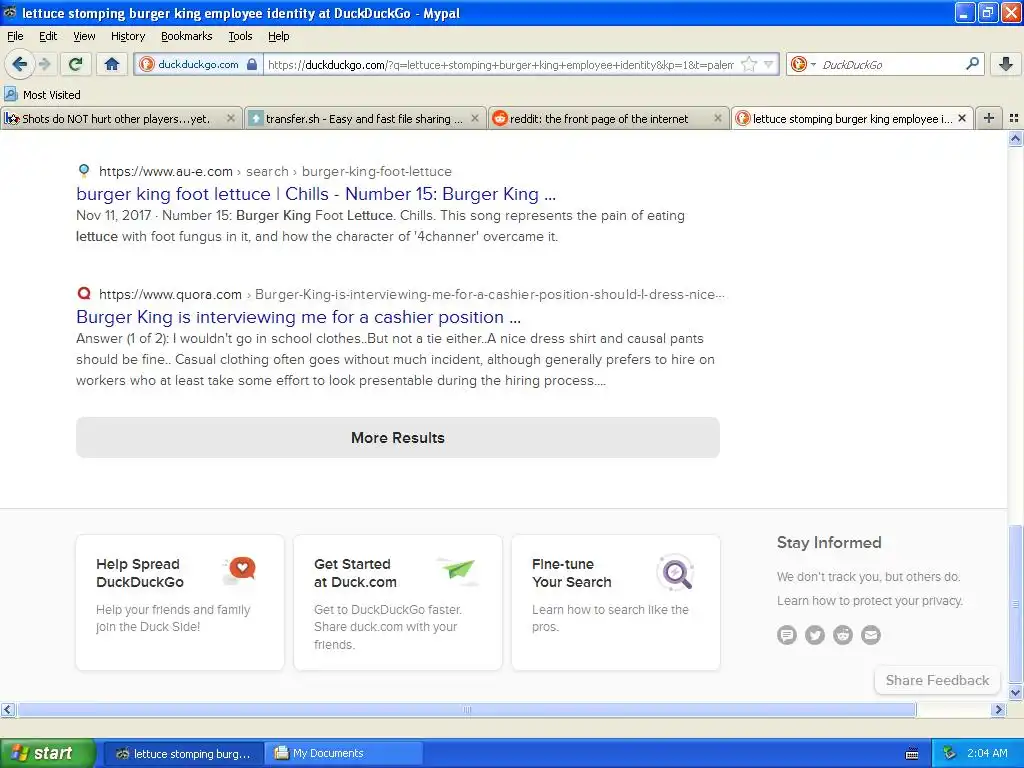Click the duckduckgo.com site identity label
This screenshot has height=768, width=1024.
[x=198, y=64]
